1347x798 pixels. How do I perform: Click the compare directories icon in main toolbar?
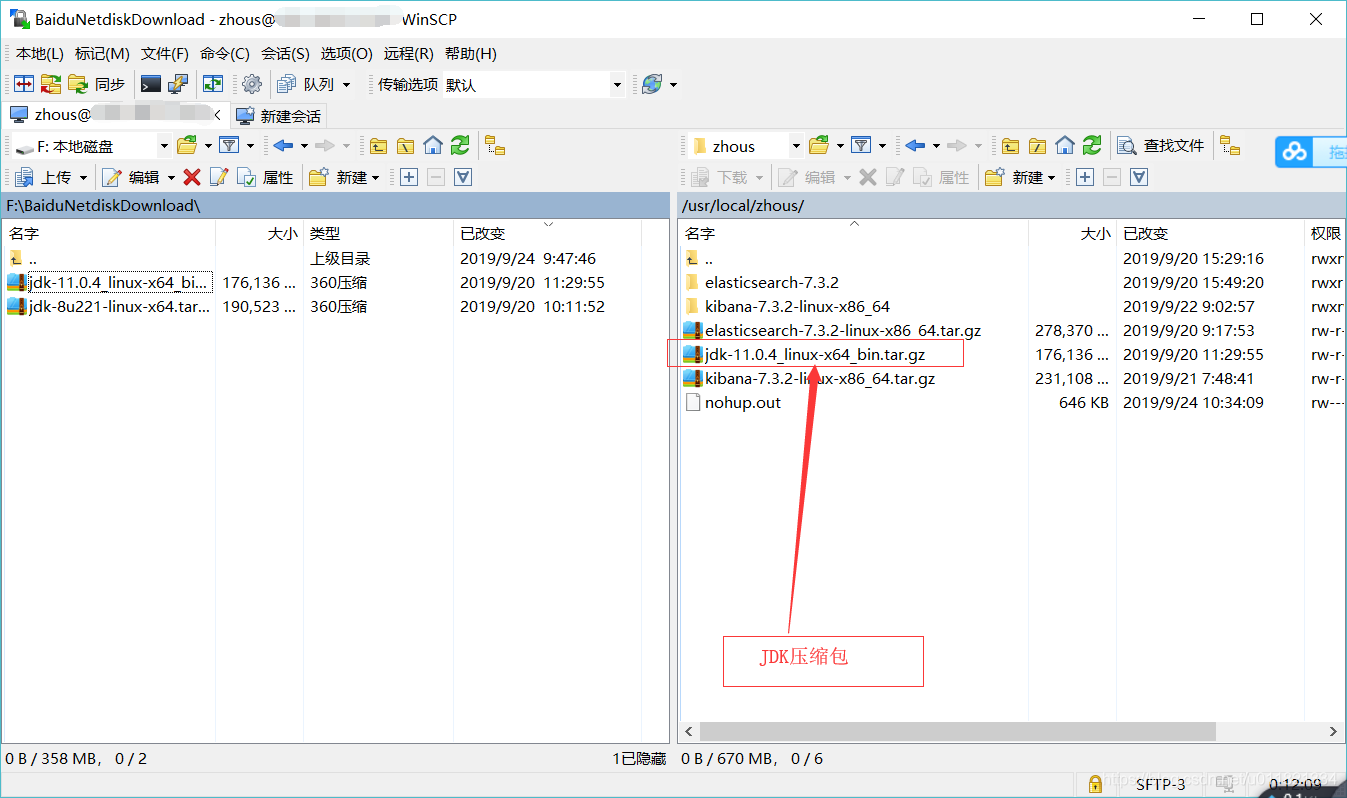click(24, 85)
